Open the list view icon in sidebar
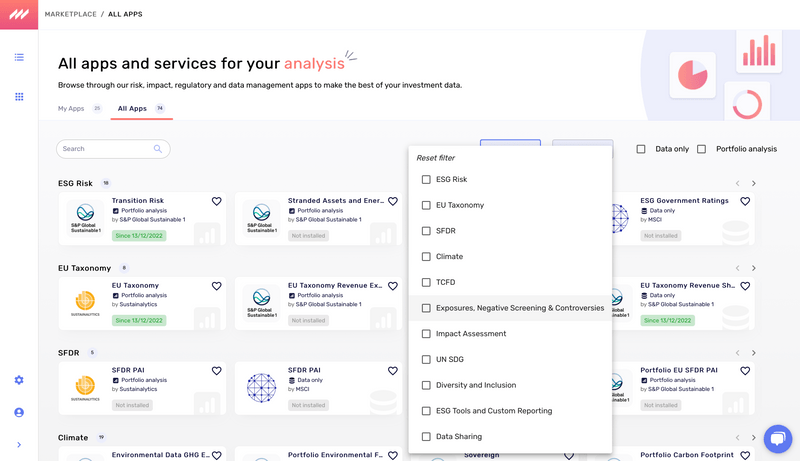 [19, 57]
